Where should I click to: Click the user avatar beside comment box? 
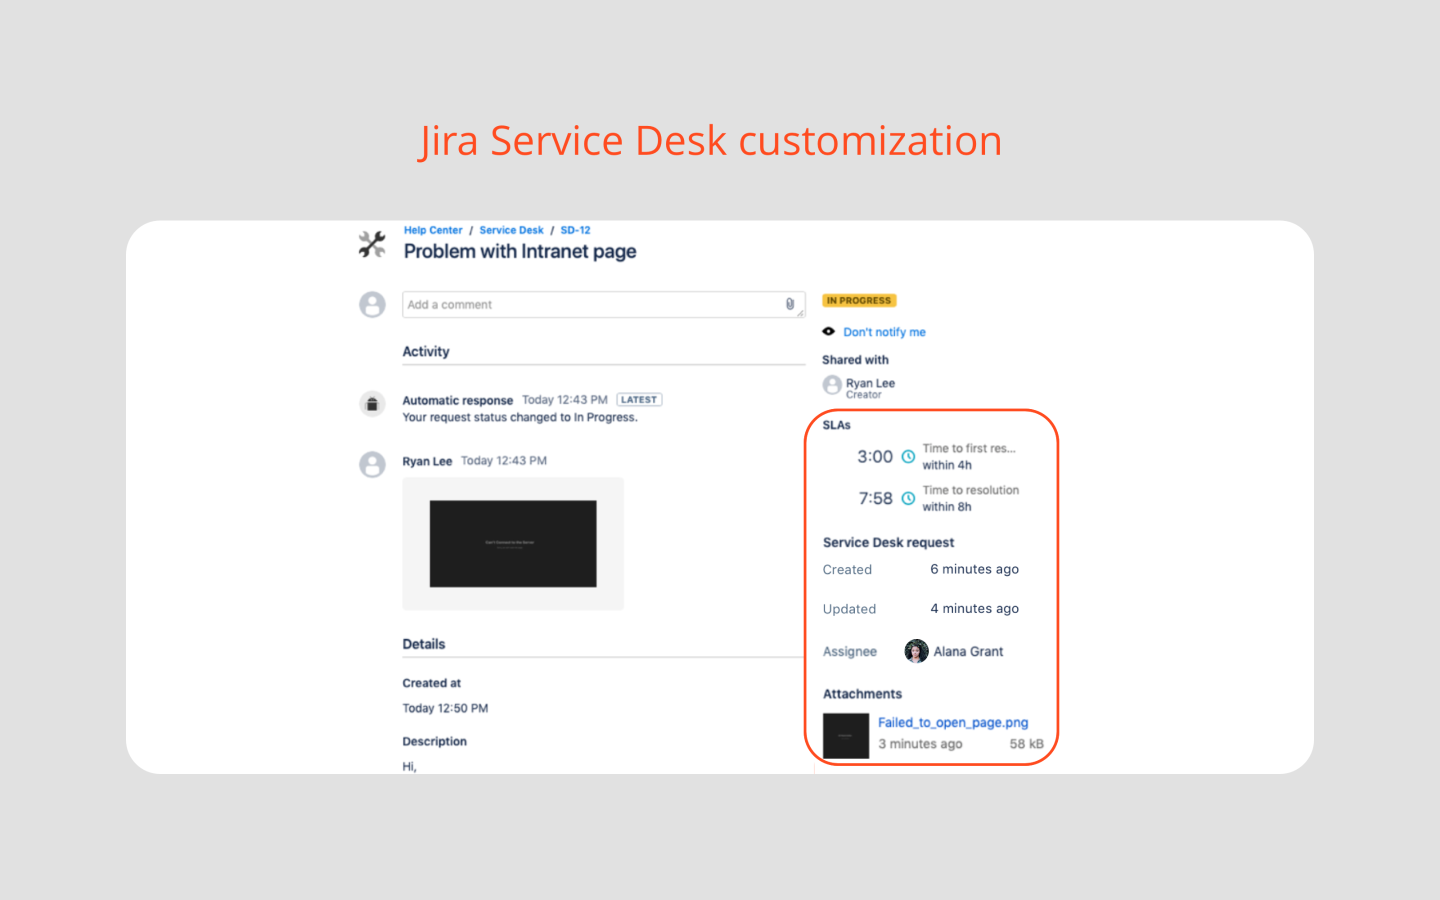(x=372, y=305)
